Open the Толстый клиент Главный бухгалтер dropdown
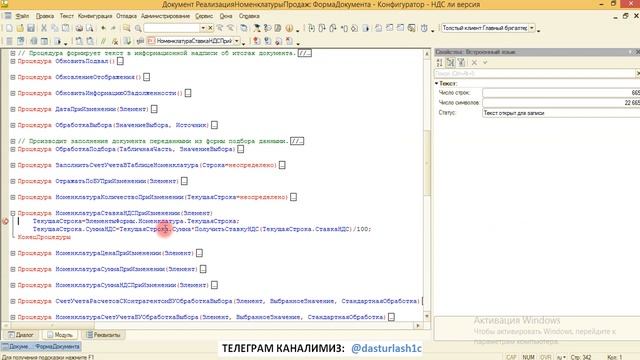This screenshot has width=640, height=360. point(532,28)
